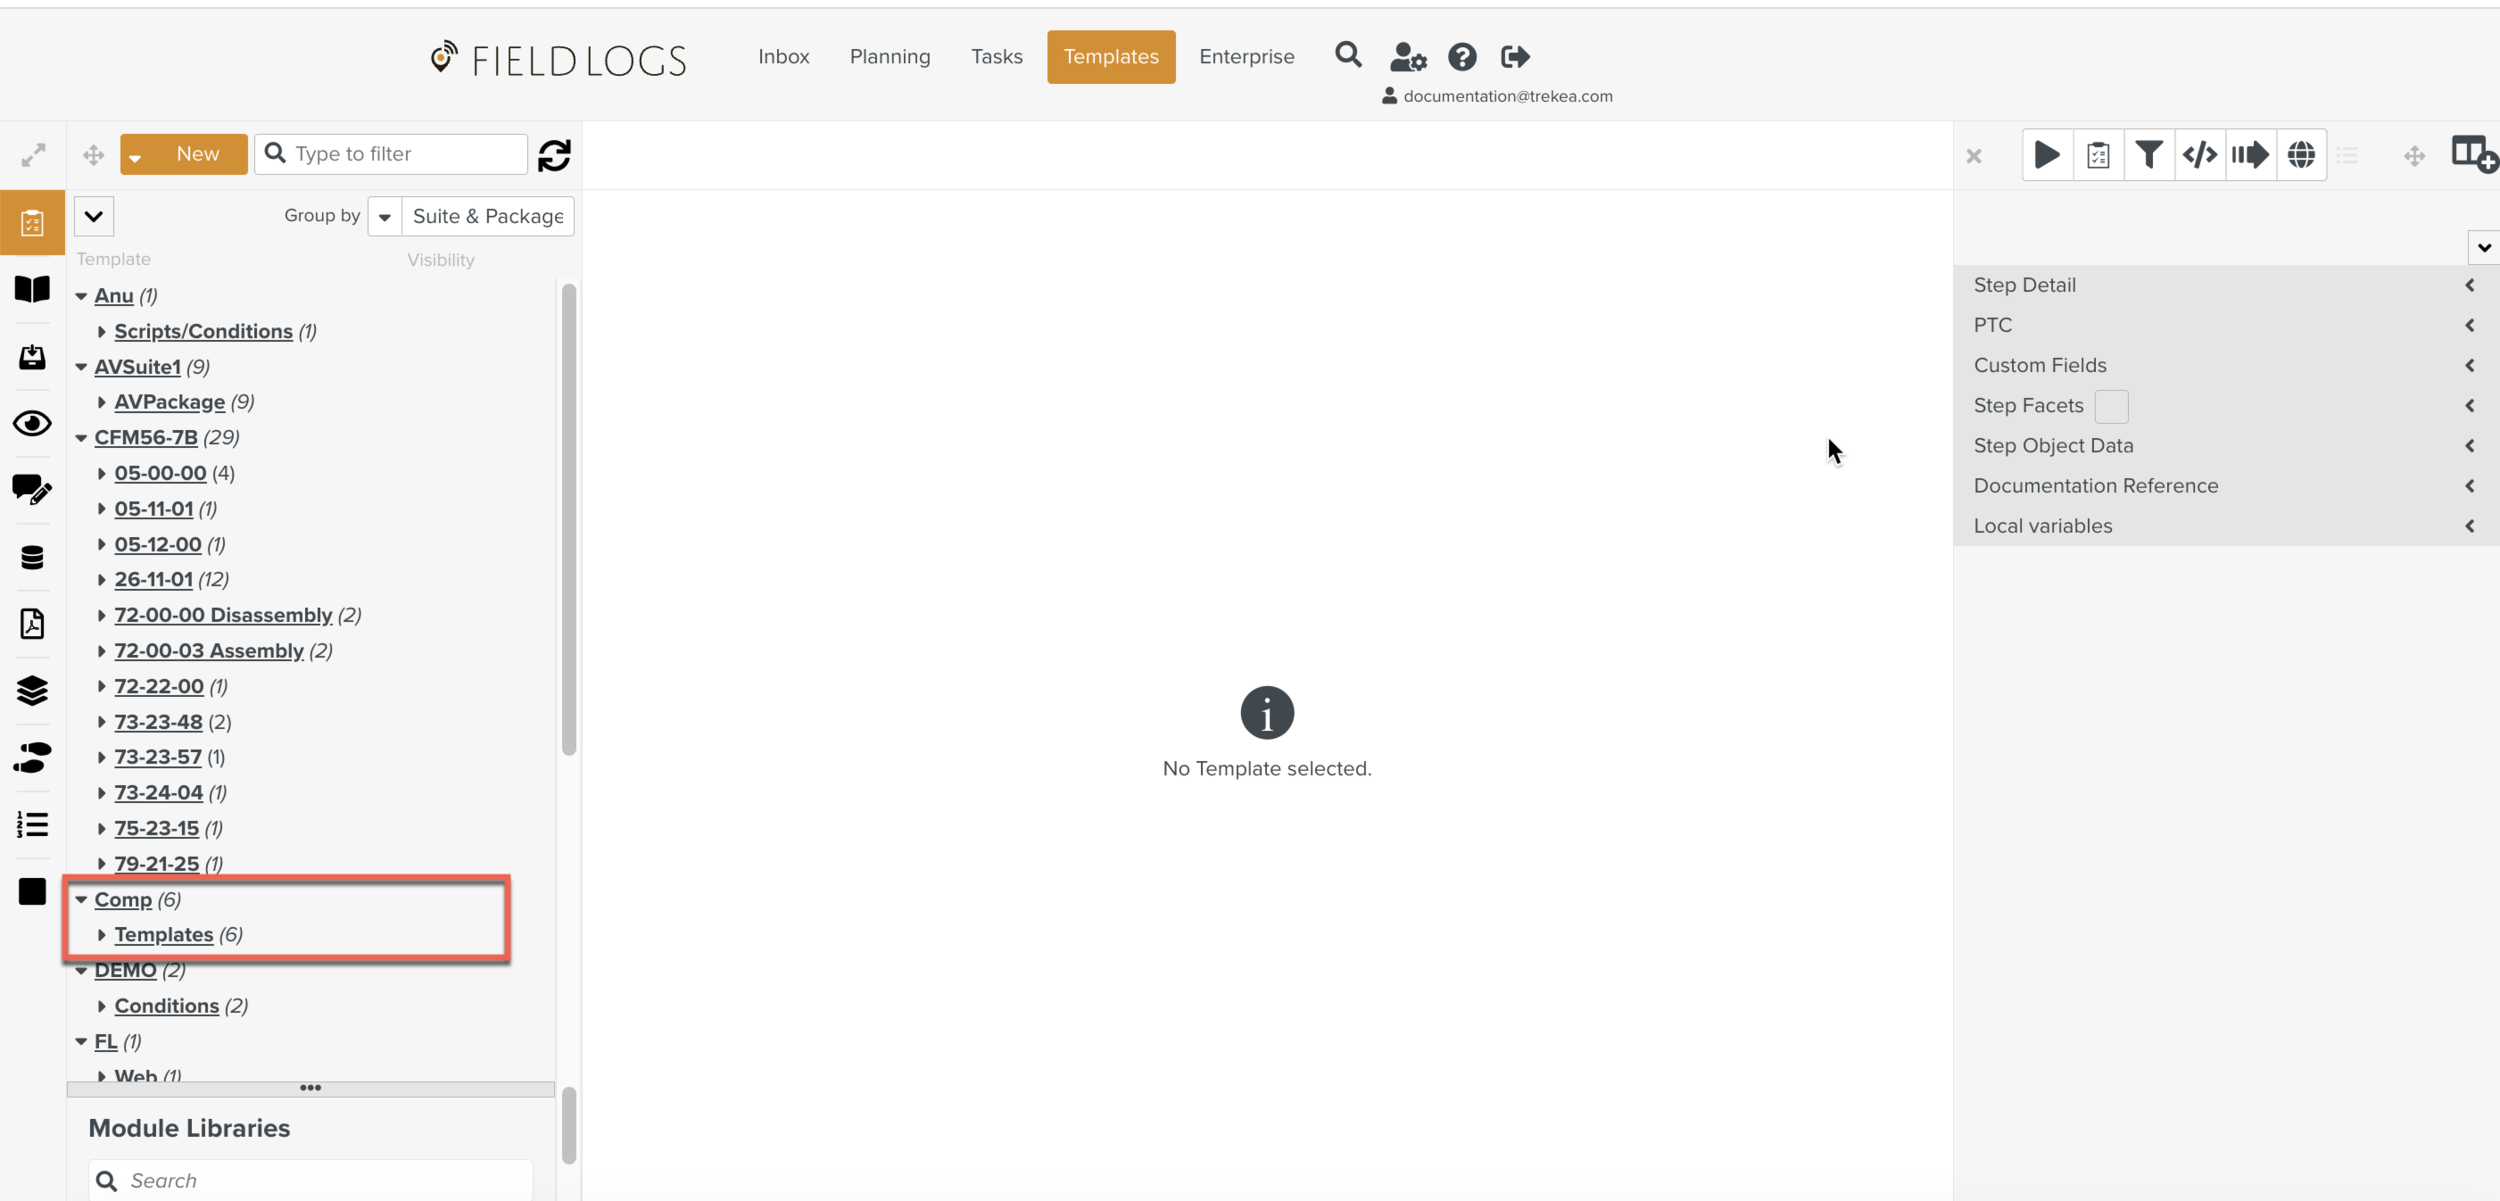Click the database stack sidebar icon
Image resolution: width=2500 pixels, height=1201 pixels.
coord(32,557)
